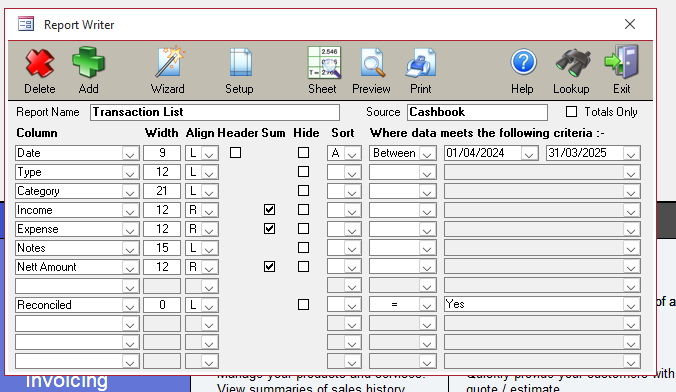
Task: Open the Expense column dropdown
Action: (x=130, y=229)
